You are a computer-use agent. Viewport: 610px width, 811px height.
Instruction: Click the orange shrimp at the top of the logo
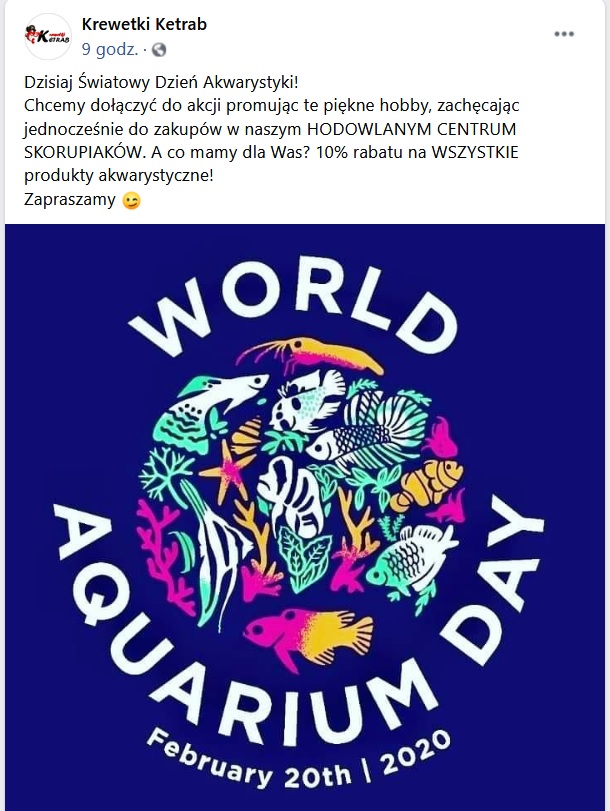tap(310, 353)
